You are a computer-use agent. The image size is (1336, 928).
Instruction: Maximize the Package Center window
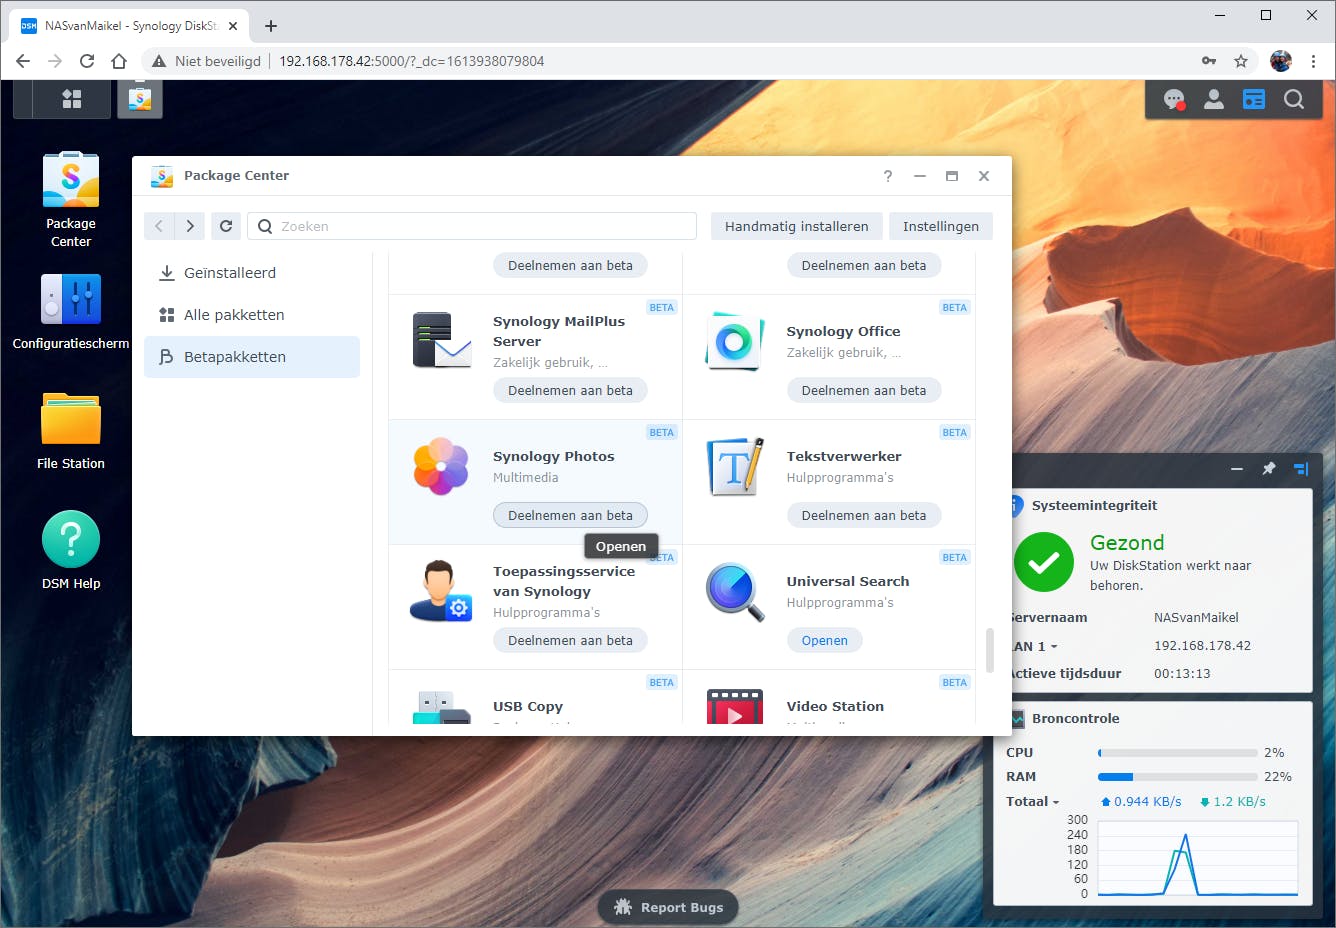[952, 176]
